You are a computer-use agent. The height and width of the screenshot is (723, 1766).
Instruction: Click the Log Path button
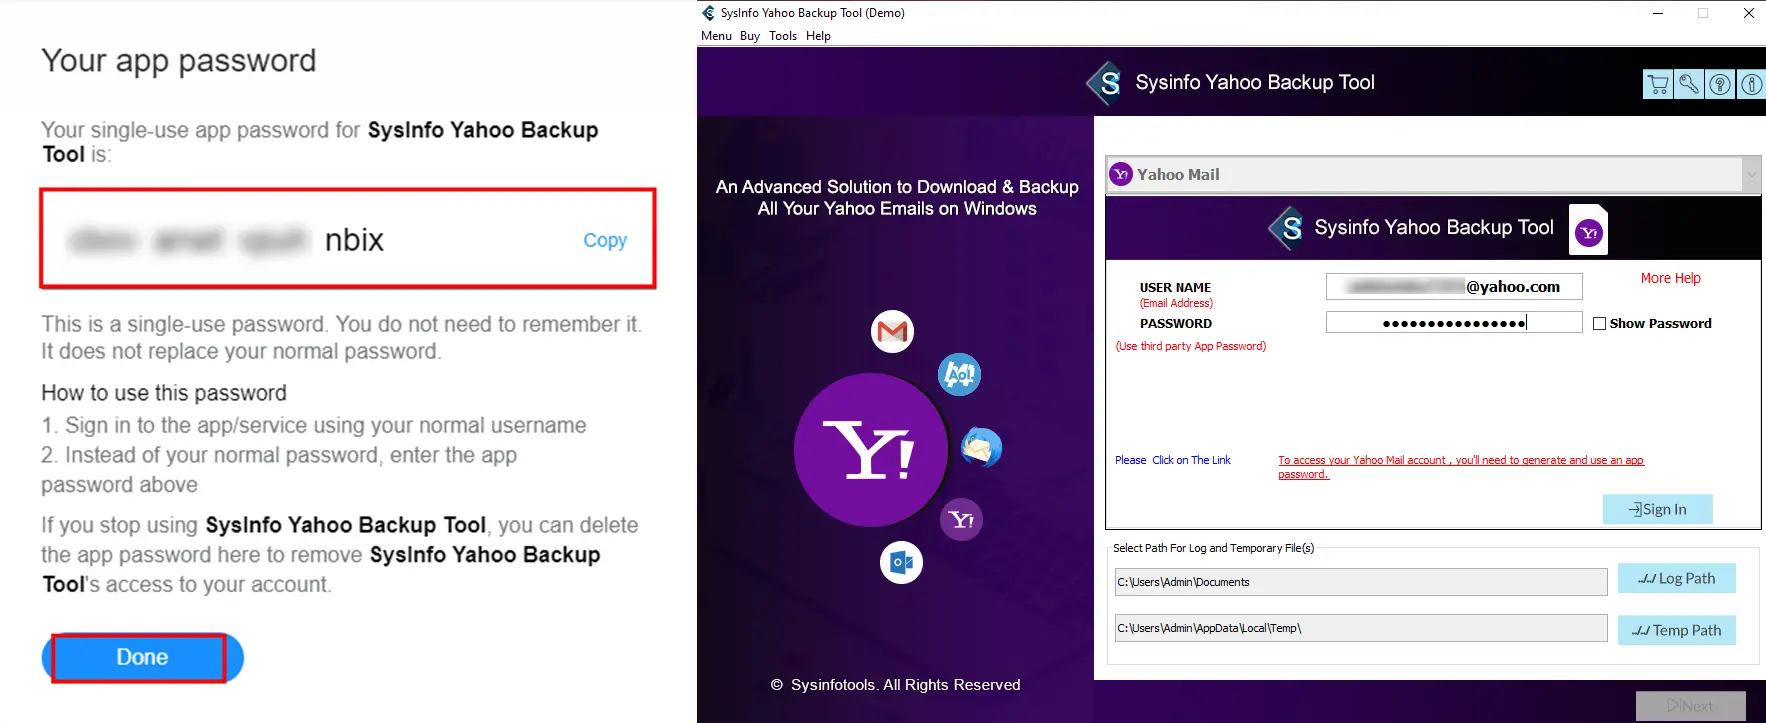click(1676, 578)
